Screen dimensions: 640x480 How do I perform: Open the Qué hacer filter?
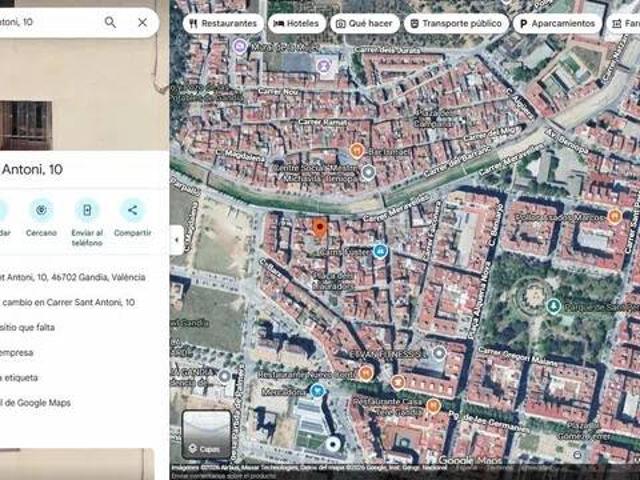coord(364,24)
